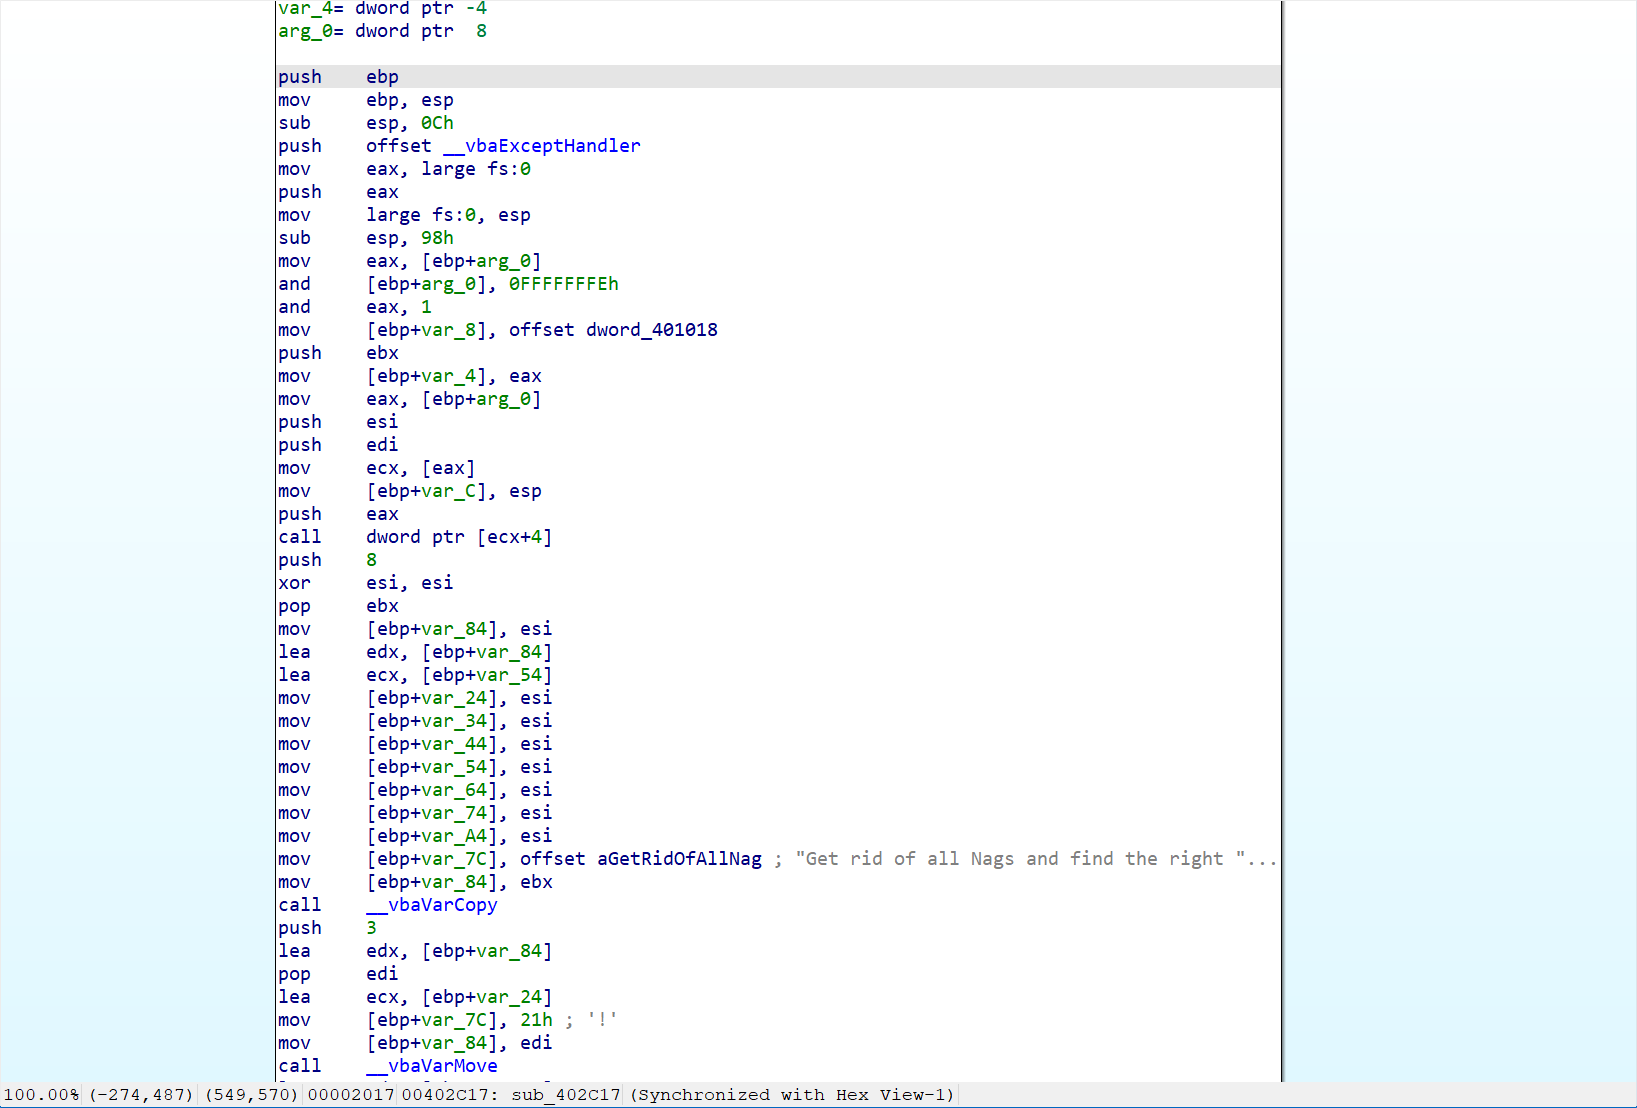Select the call dword ptr [ecx+4] instruction
This screenshot has width=1637, height=1108.
(414, 537)
